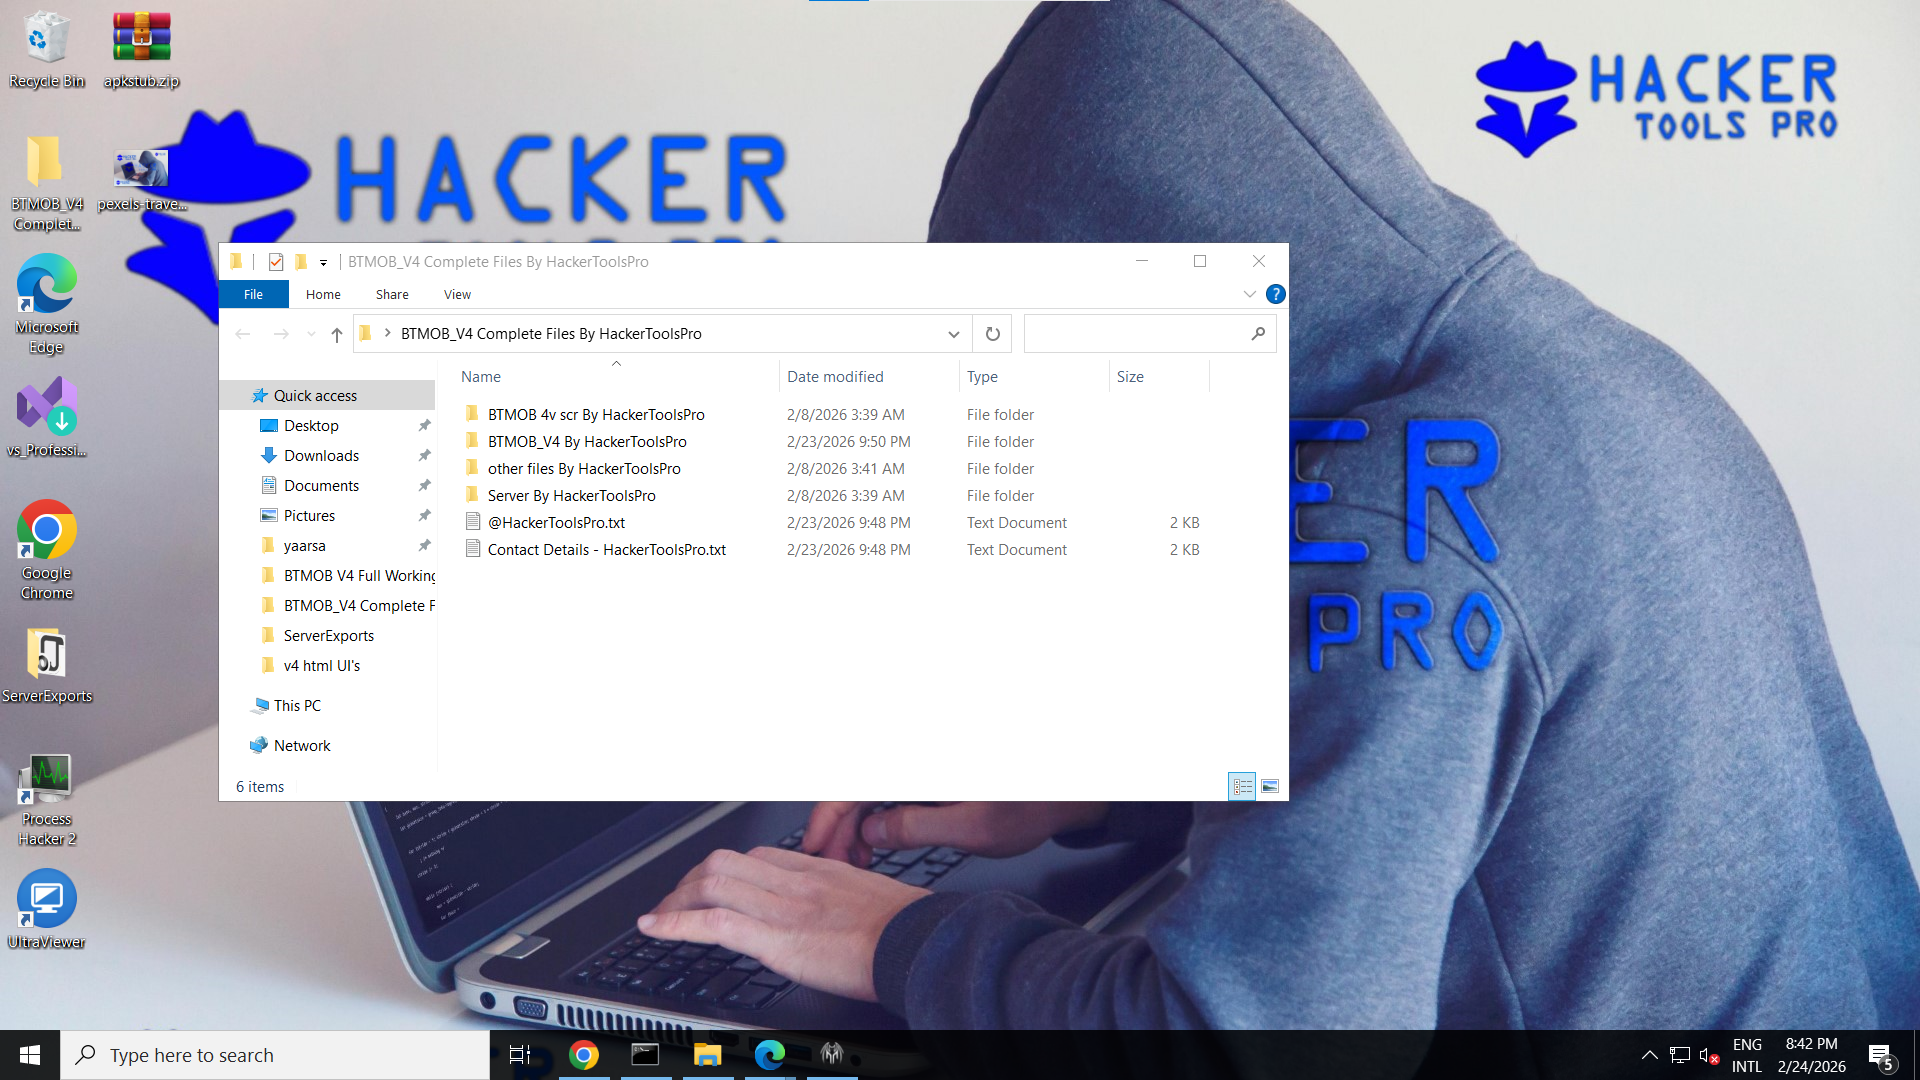Open Explorer Help question mark icon

pyautogui.click(x=1275, y=294)
